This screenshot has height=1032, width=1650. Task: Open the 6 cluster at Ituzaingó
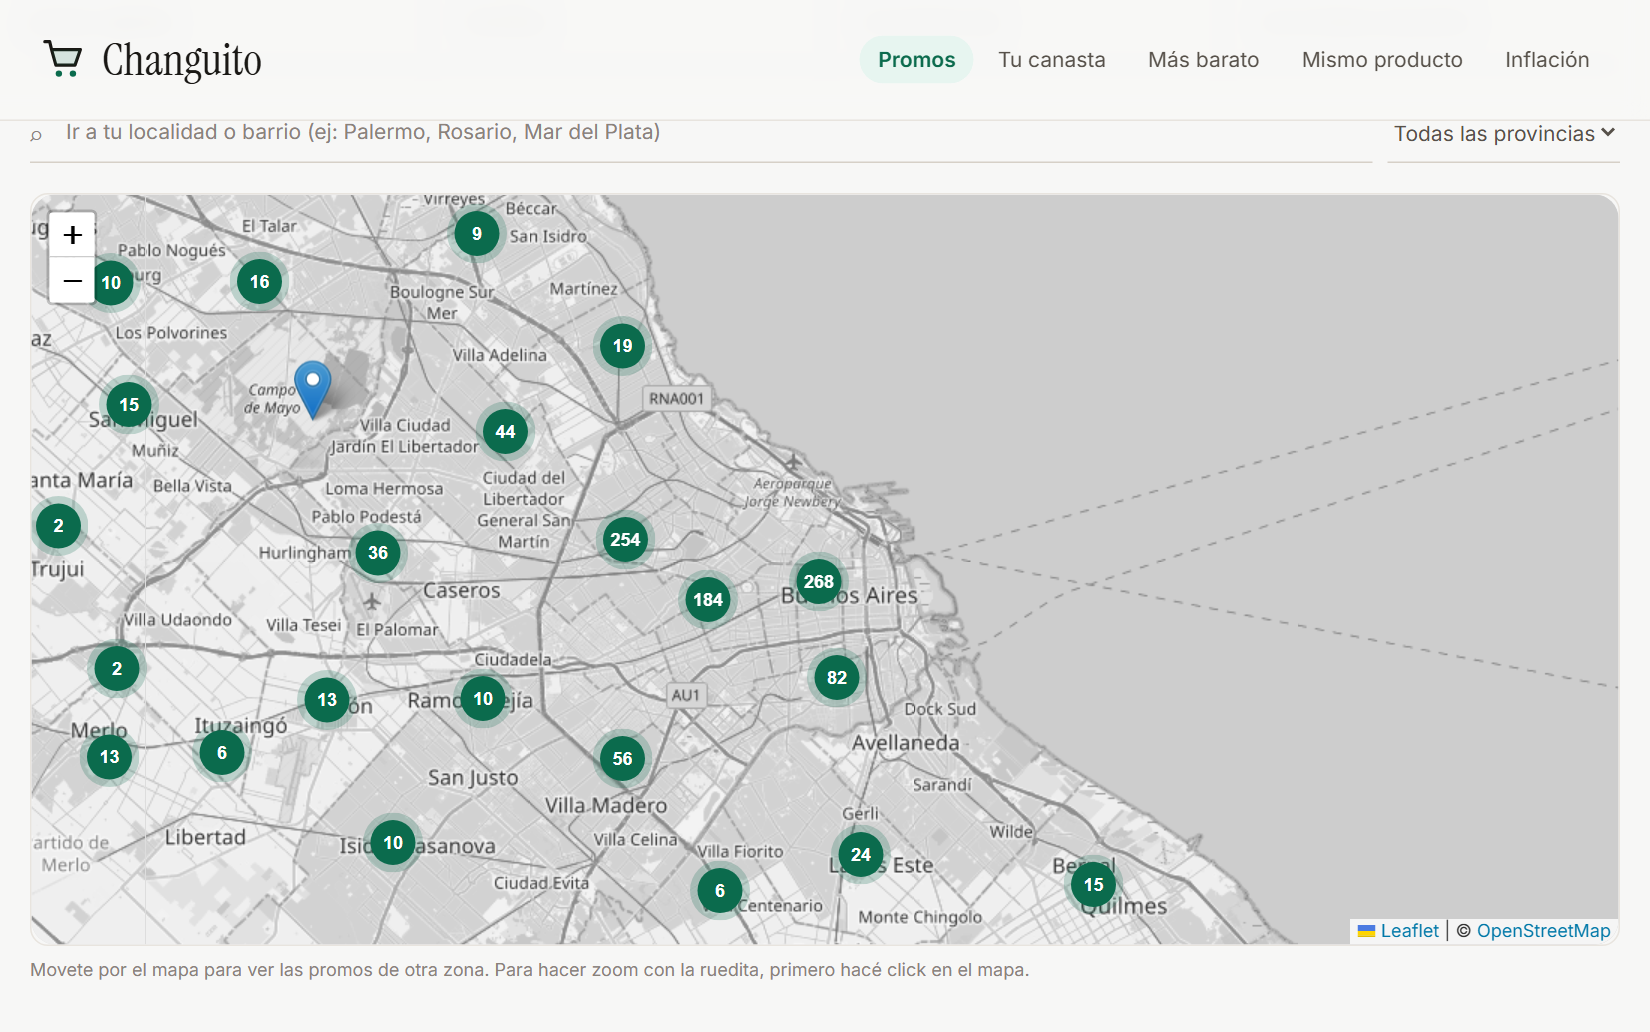(x=222, y=753)
